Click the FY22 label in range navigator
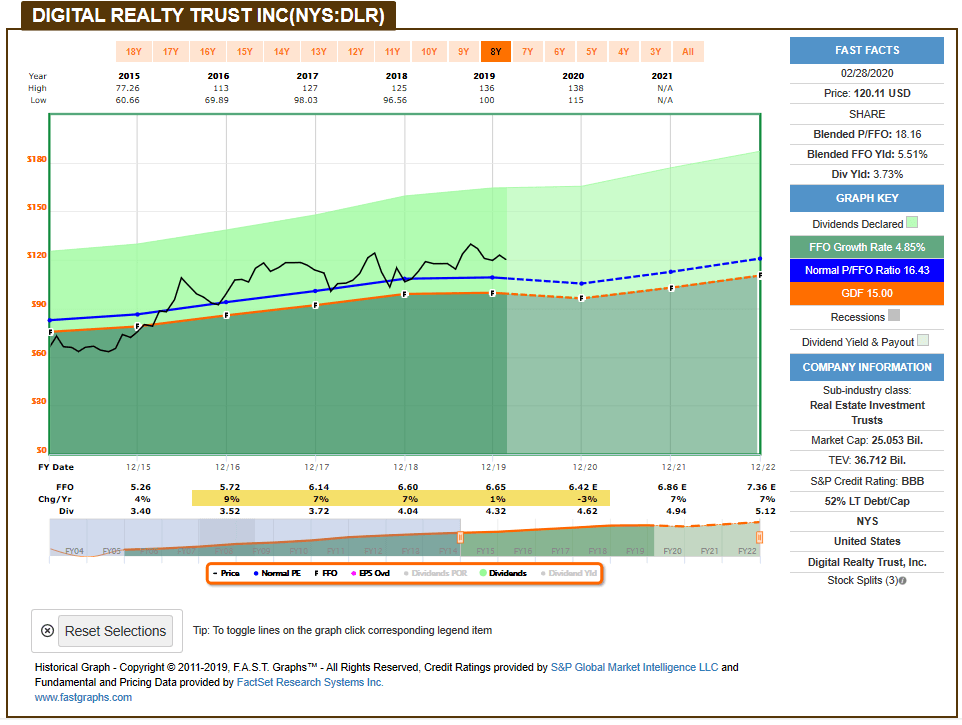 [x=747, y=551]
